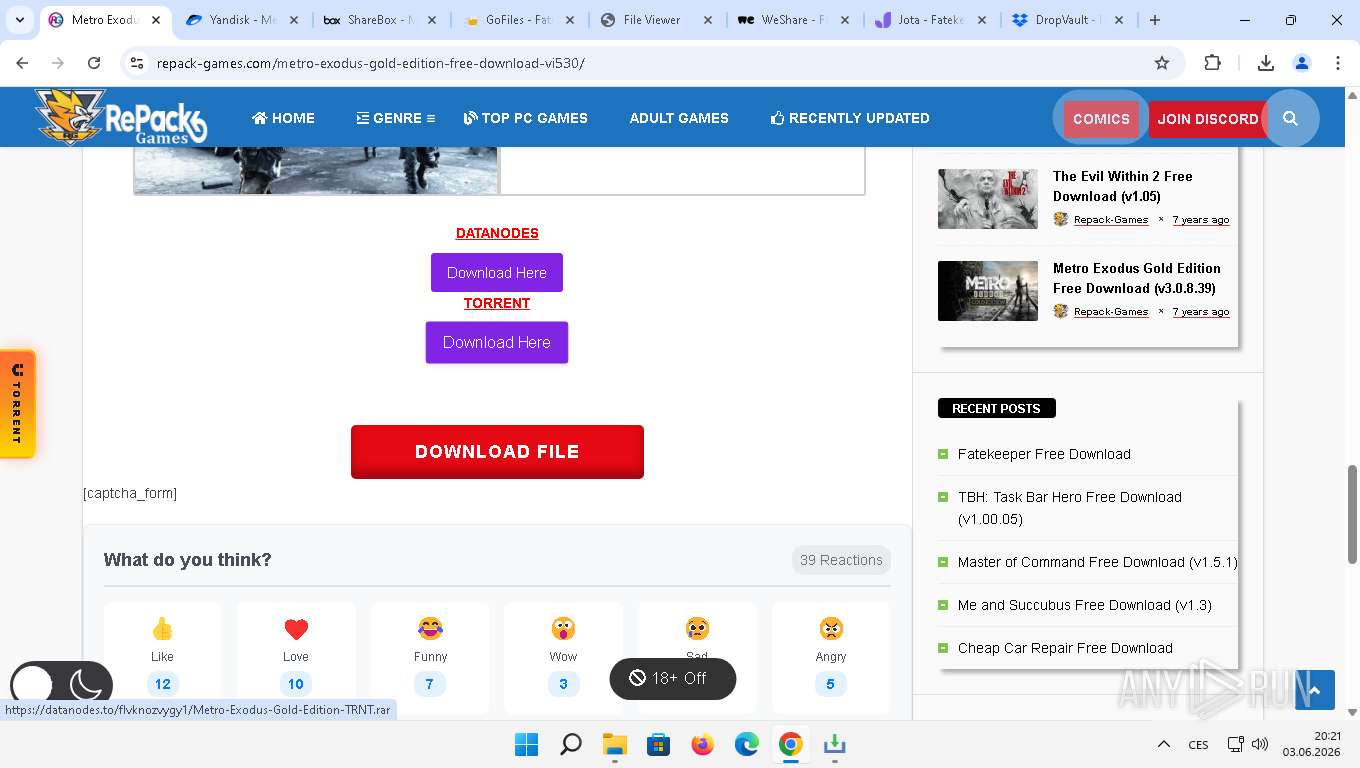Open Microsoft Store taskbar icon
Viewport: 1360px width, 768px height.
click(658, 744)
